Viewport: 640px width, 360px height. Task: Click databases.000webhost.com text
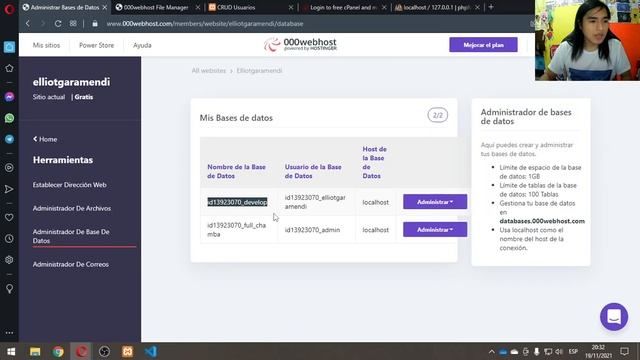tap(542, 221)
